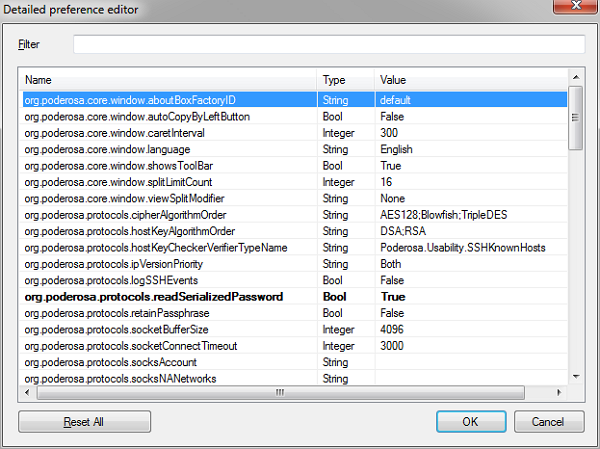
Task: Select the logSSHEvents preference row
Action: pos(295,281)
